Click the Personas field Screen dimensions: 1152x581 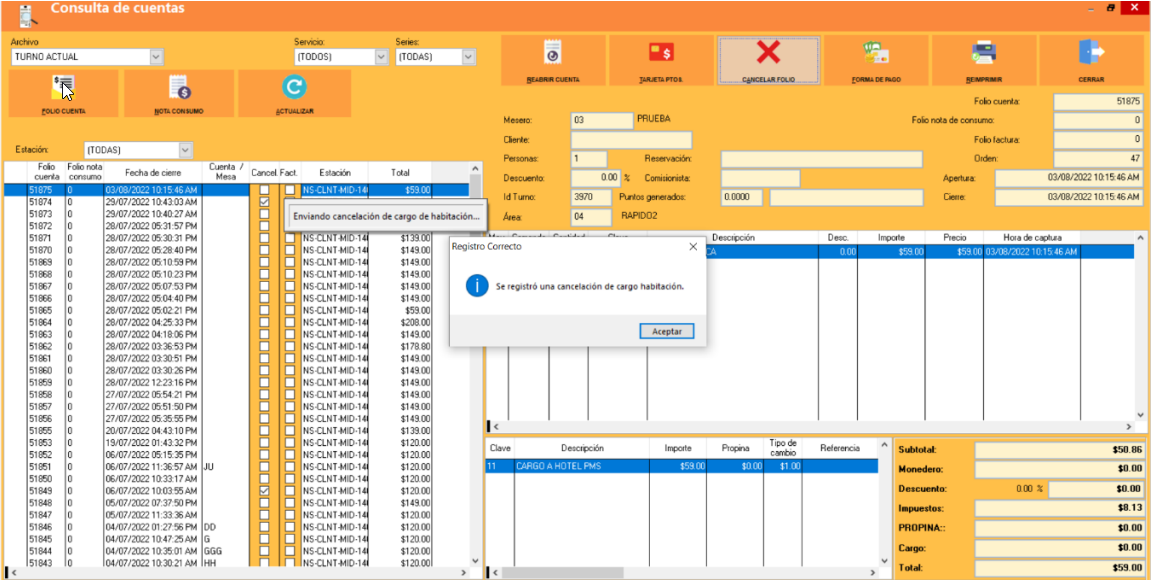click(588, 159)
